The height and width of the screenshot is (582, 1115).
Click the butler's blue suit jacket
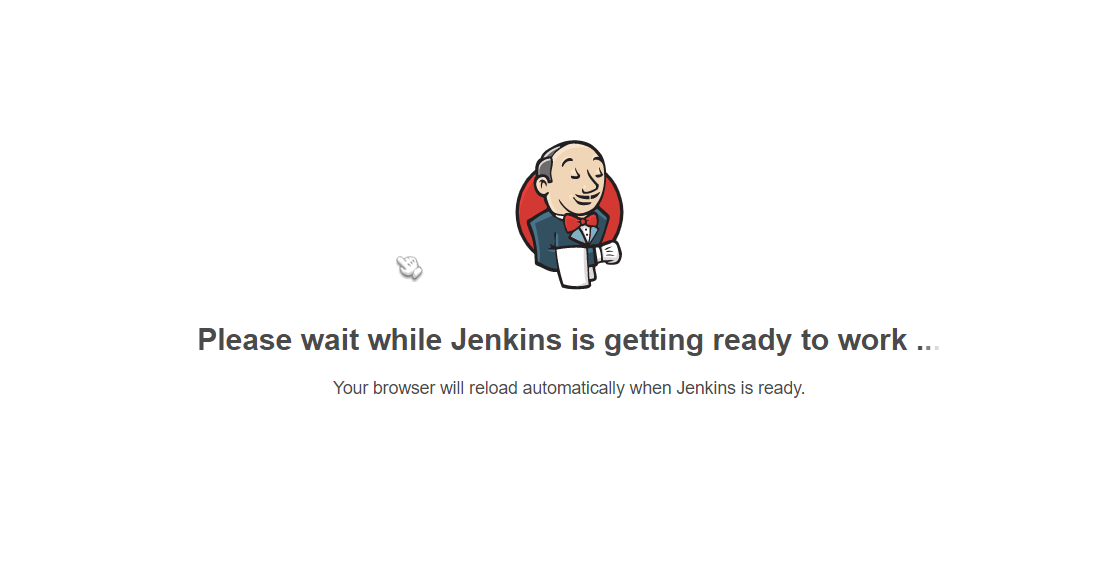548,240
